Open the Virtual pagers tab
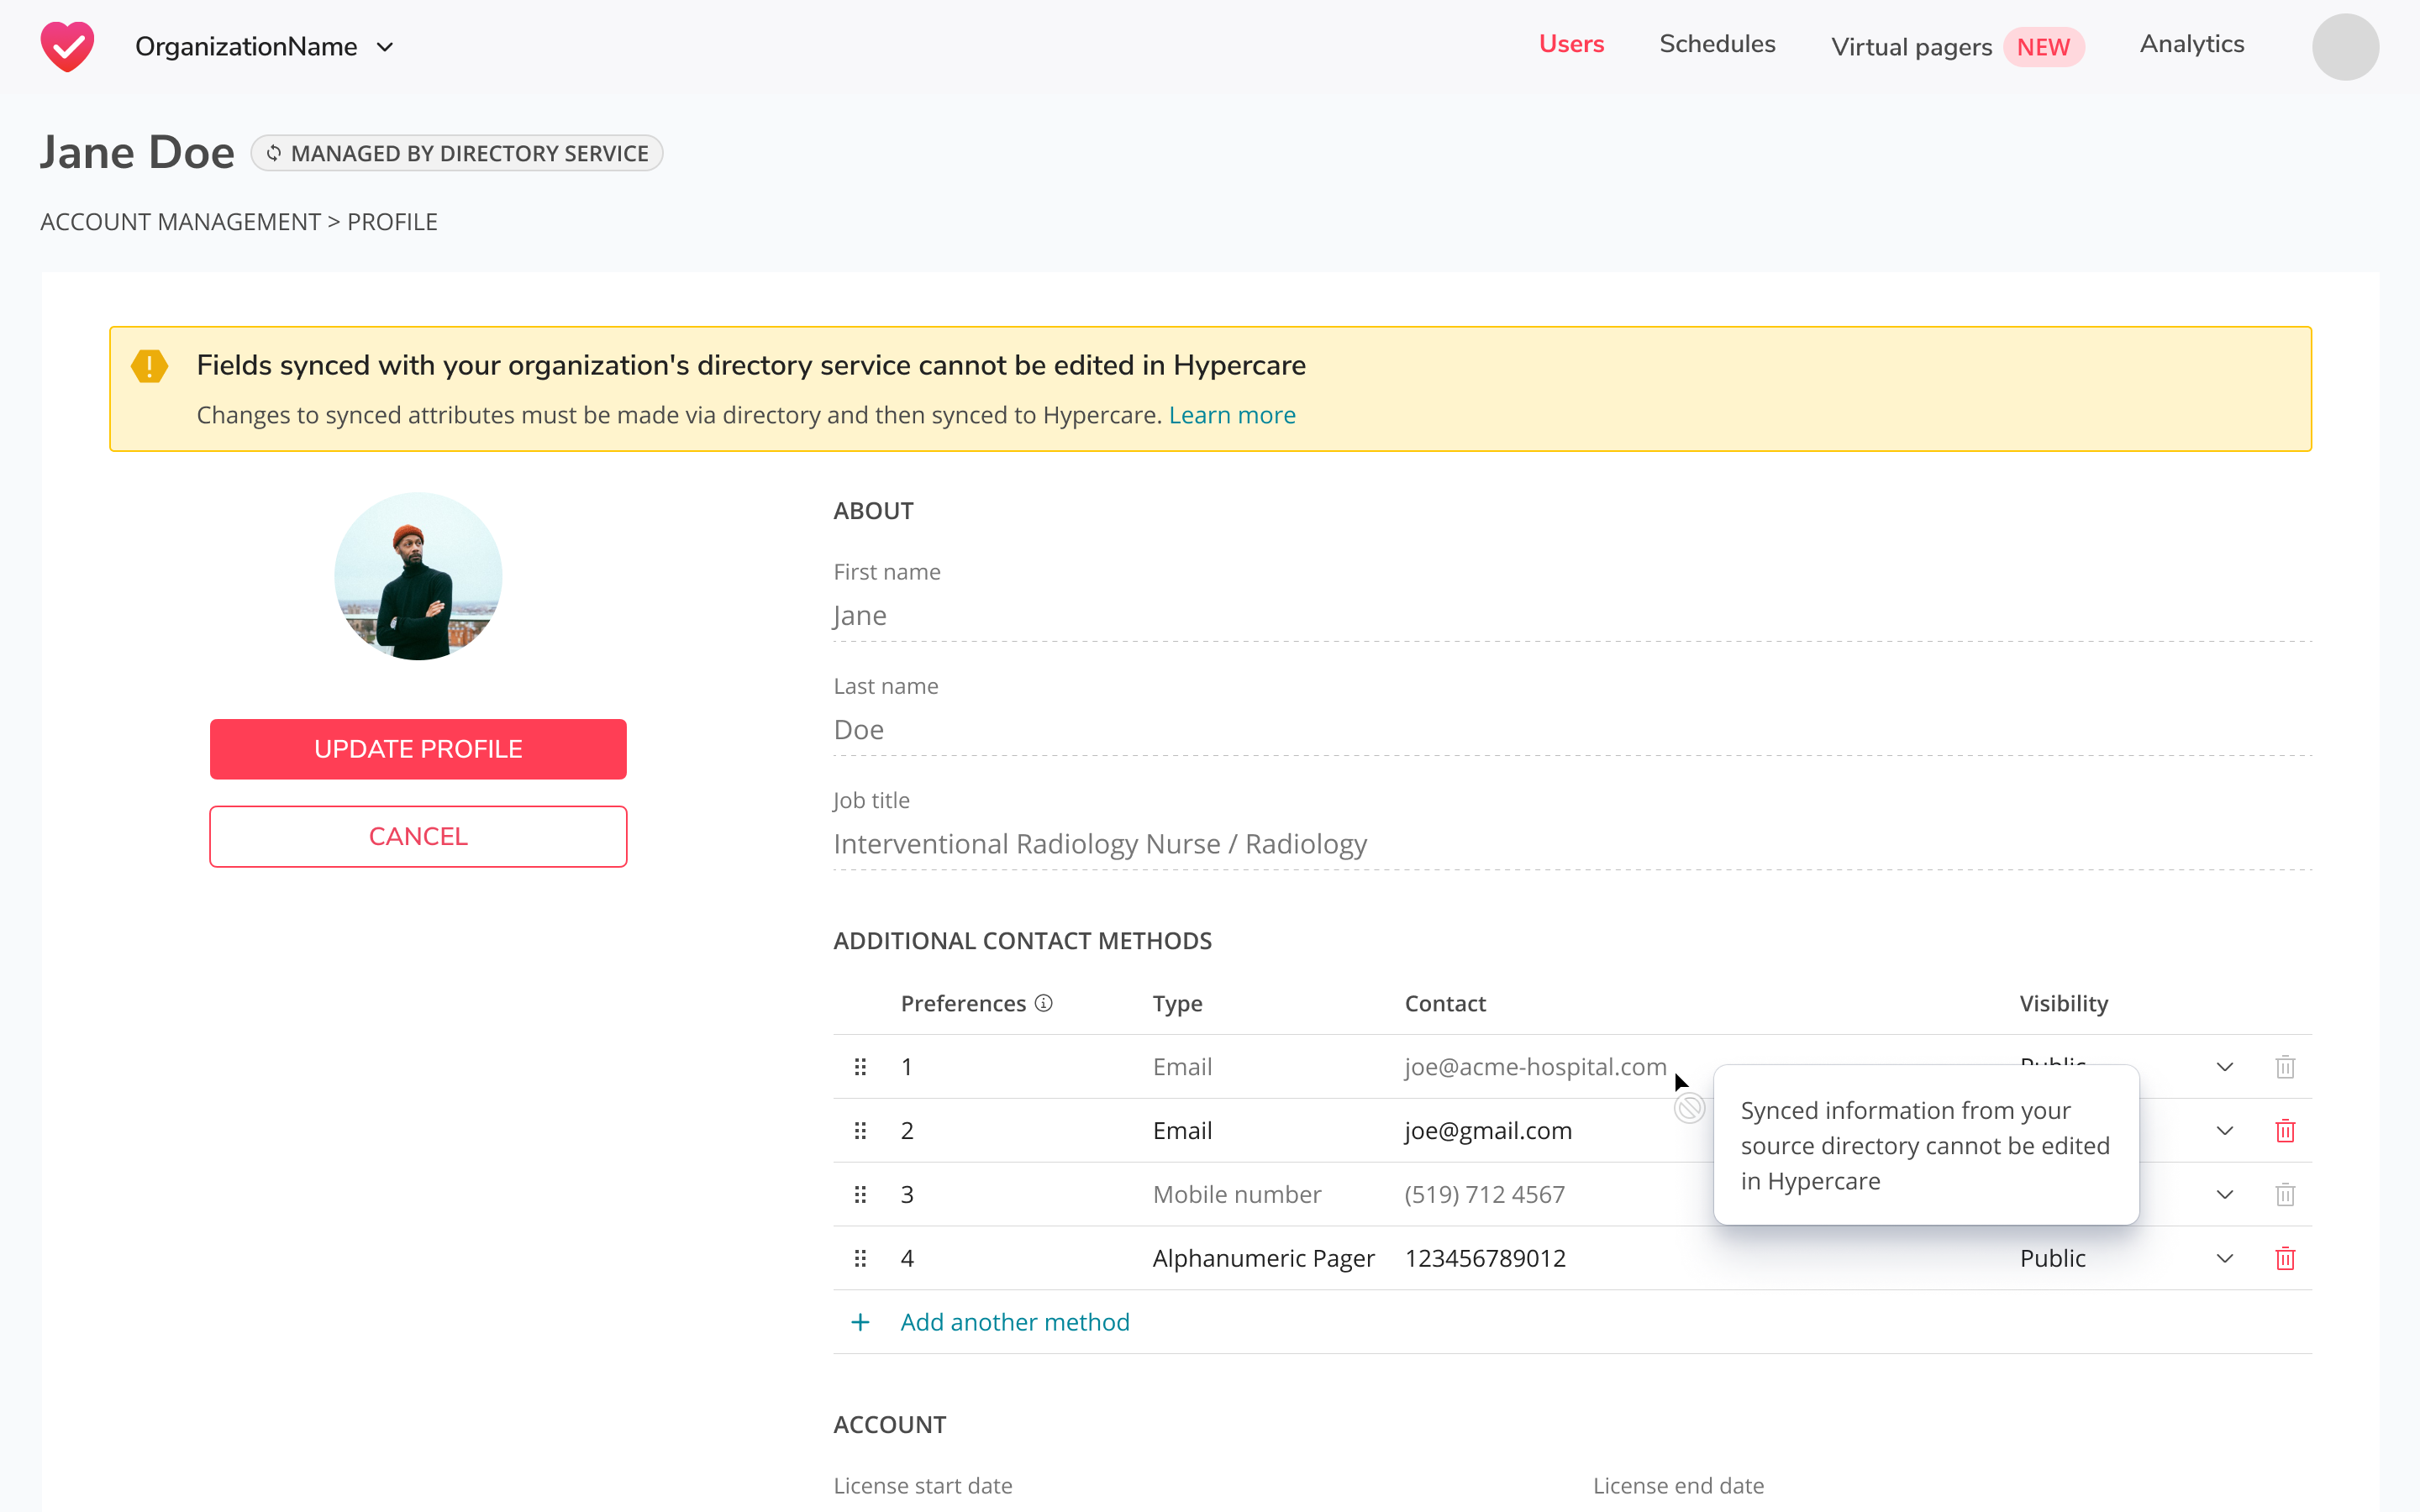The width and height of the screenshot is (2420, 1512). point(1911,47)
